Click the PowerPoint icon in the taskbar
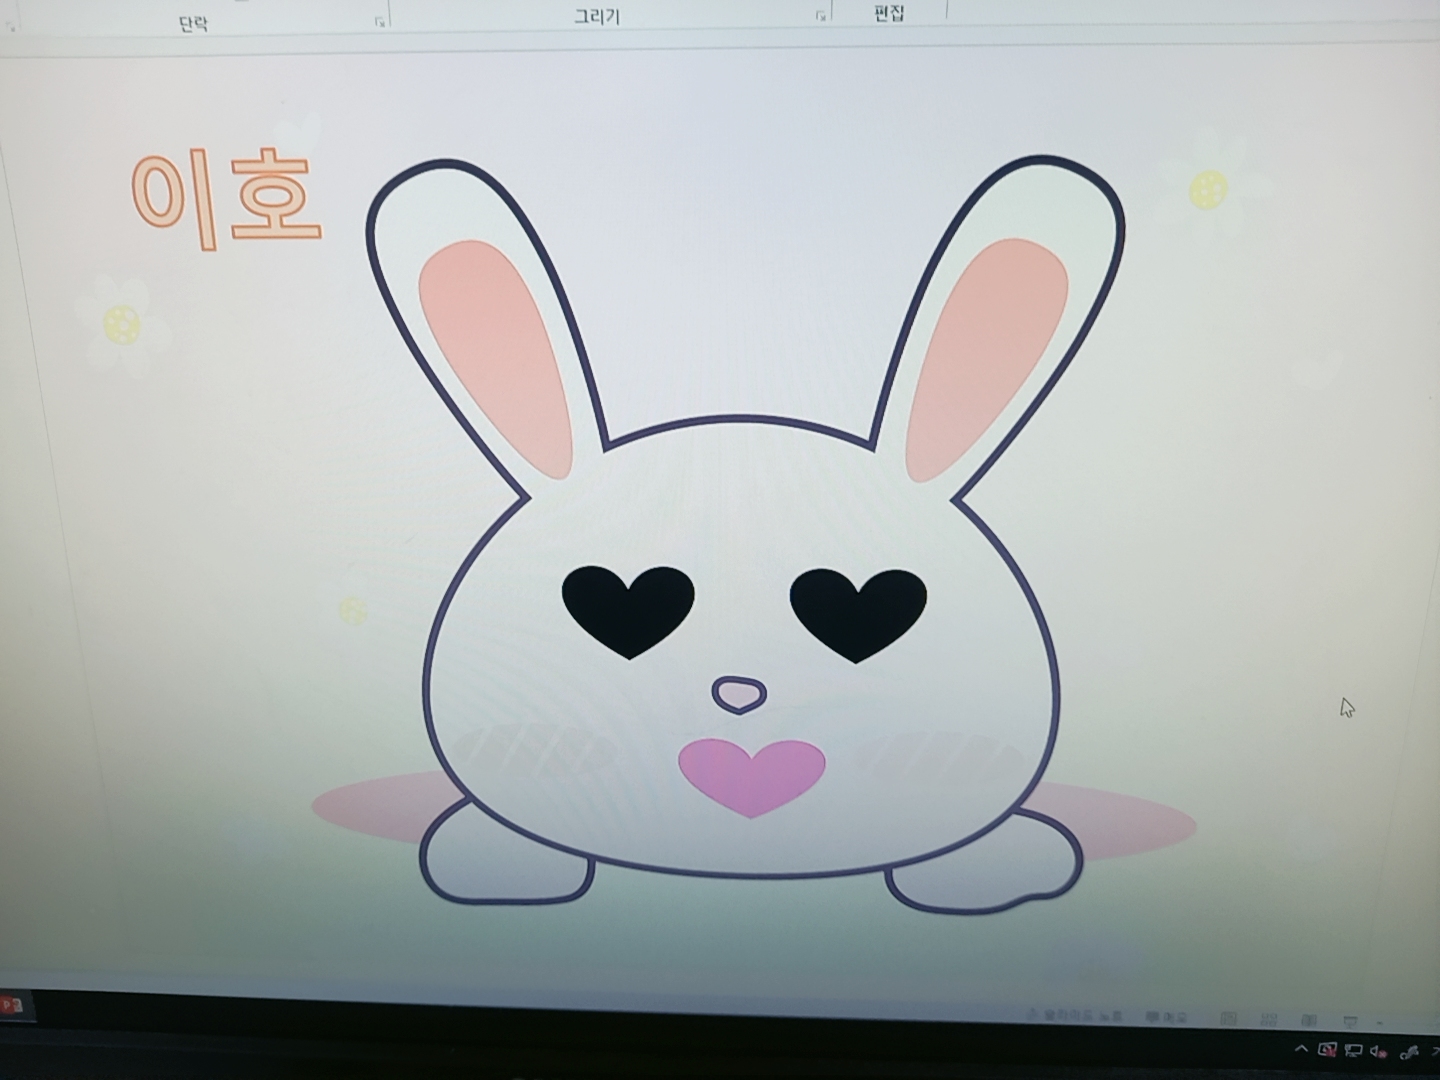The height and width of the screenshot is (1080, 1440). pos(12,1004)
